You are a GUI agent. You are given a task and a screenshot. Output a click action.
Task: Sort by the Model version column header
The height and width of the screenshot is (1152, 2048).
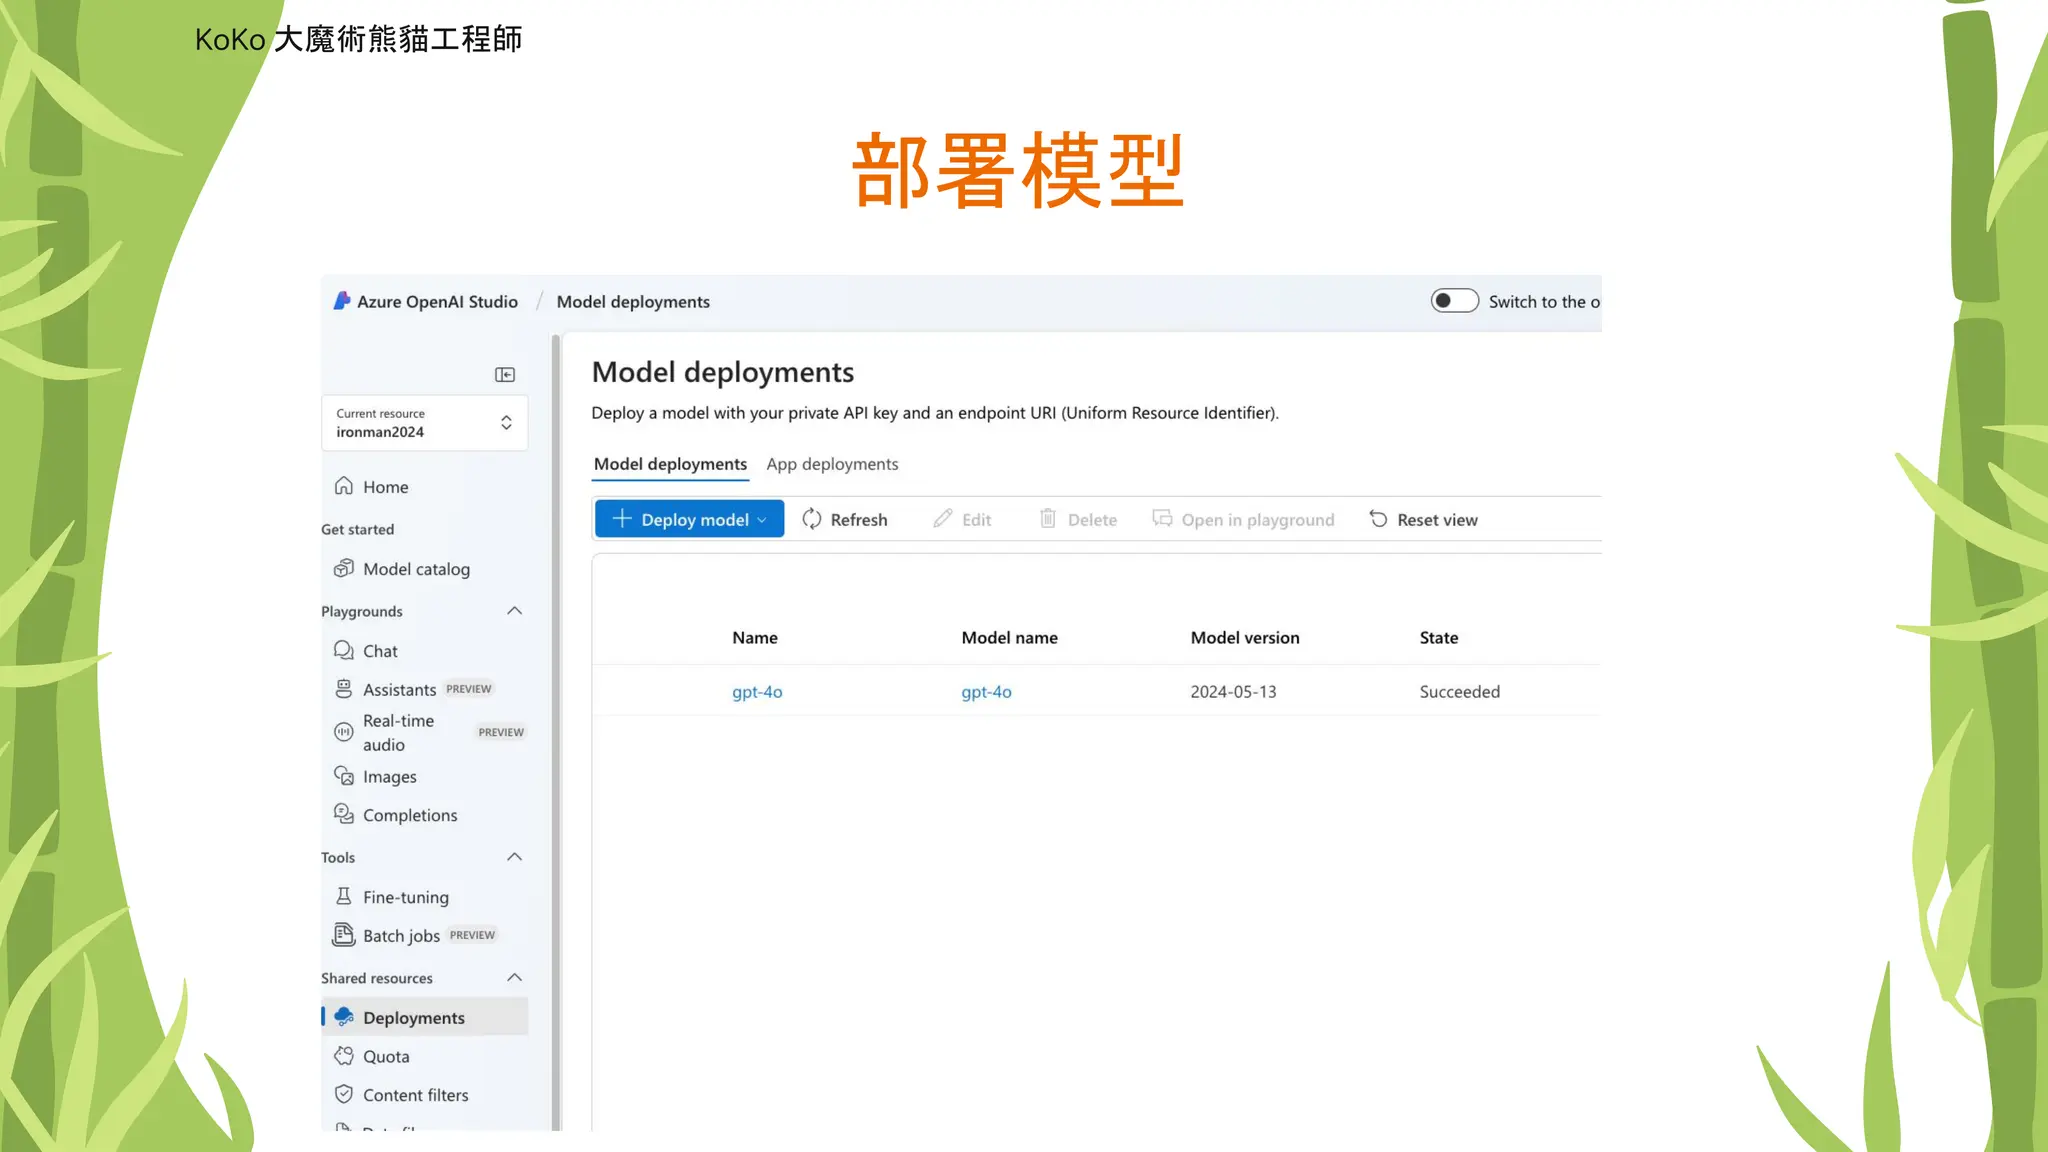(x=1245, y=637)
